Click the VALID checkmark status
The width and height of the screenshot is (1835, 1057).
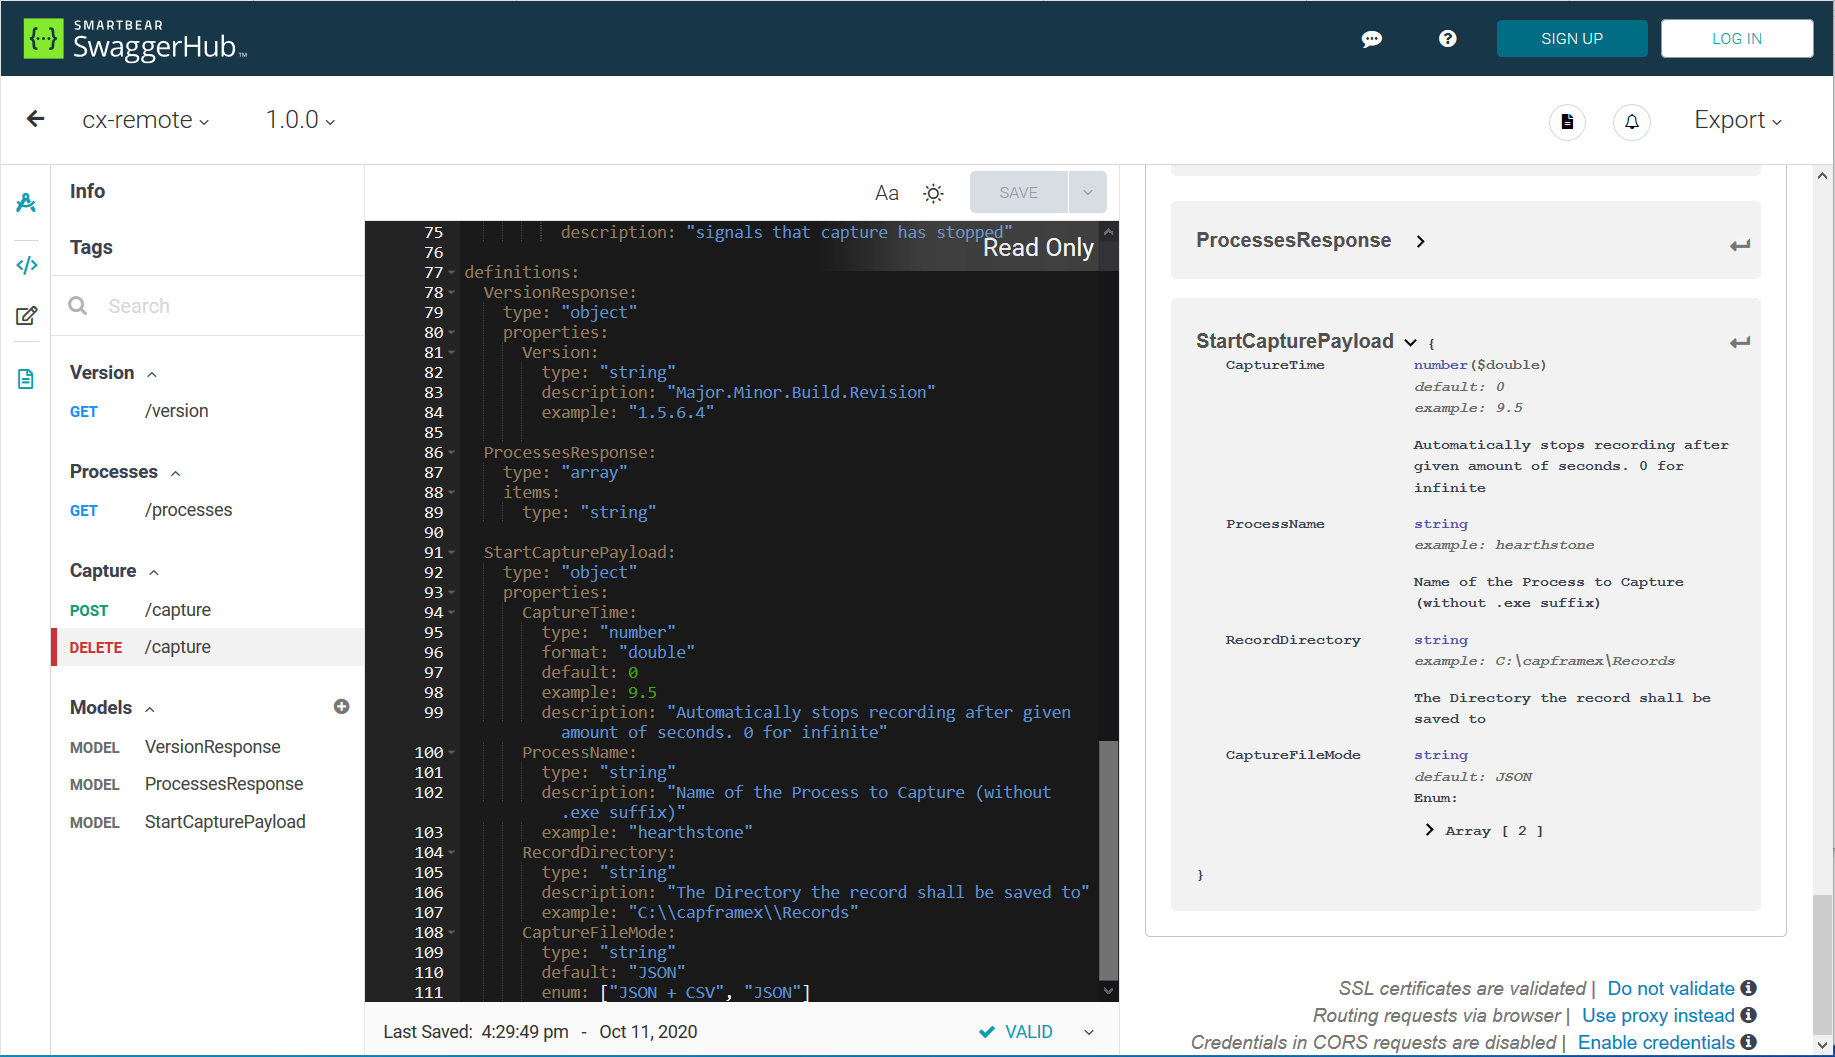1015,1032
